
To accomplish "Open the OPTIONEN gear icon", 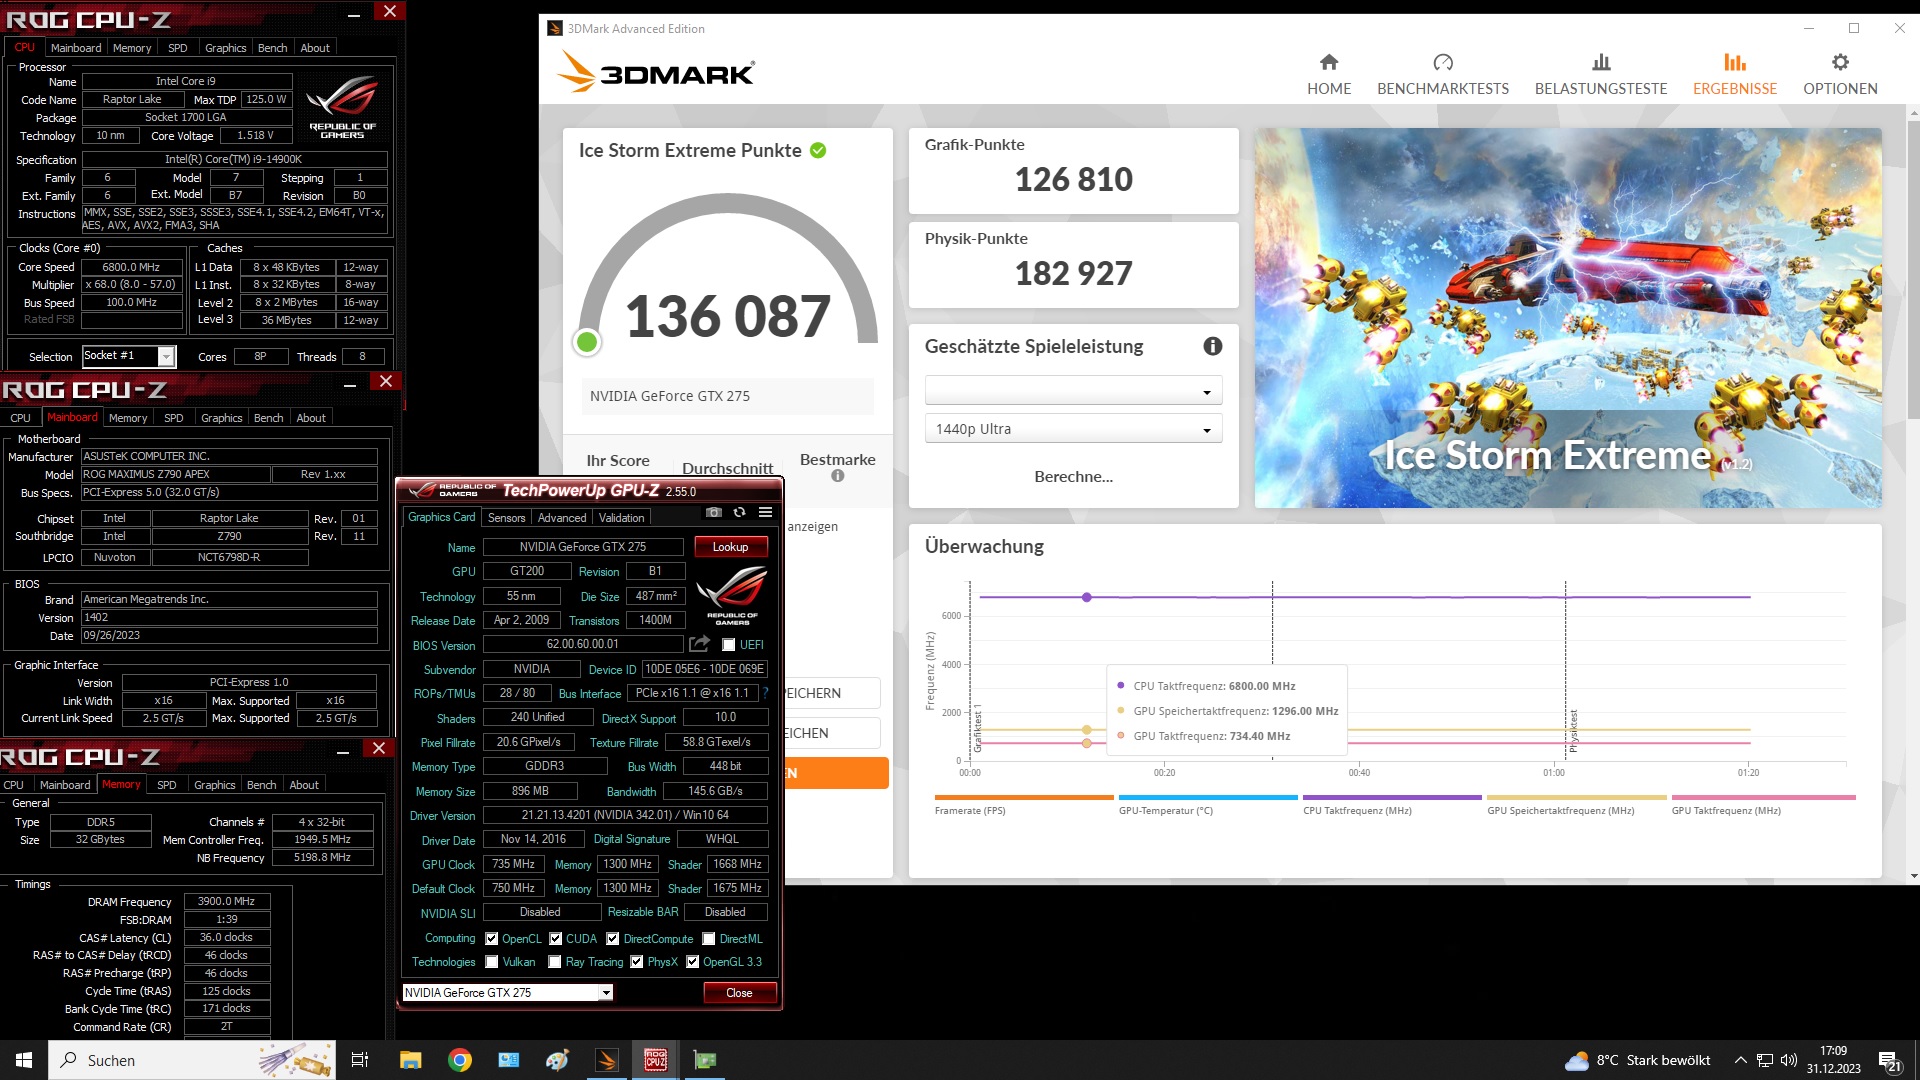I will (x=1840, y=62).
